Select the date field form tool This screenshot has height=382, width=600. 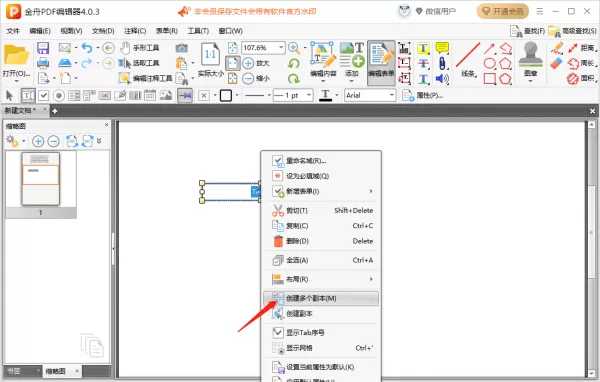tap(150, 95)
